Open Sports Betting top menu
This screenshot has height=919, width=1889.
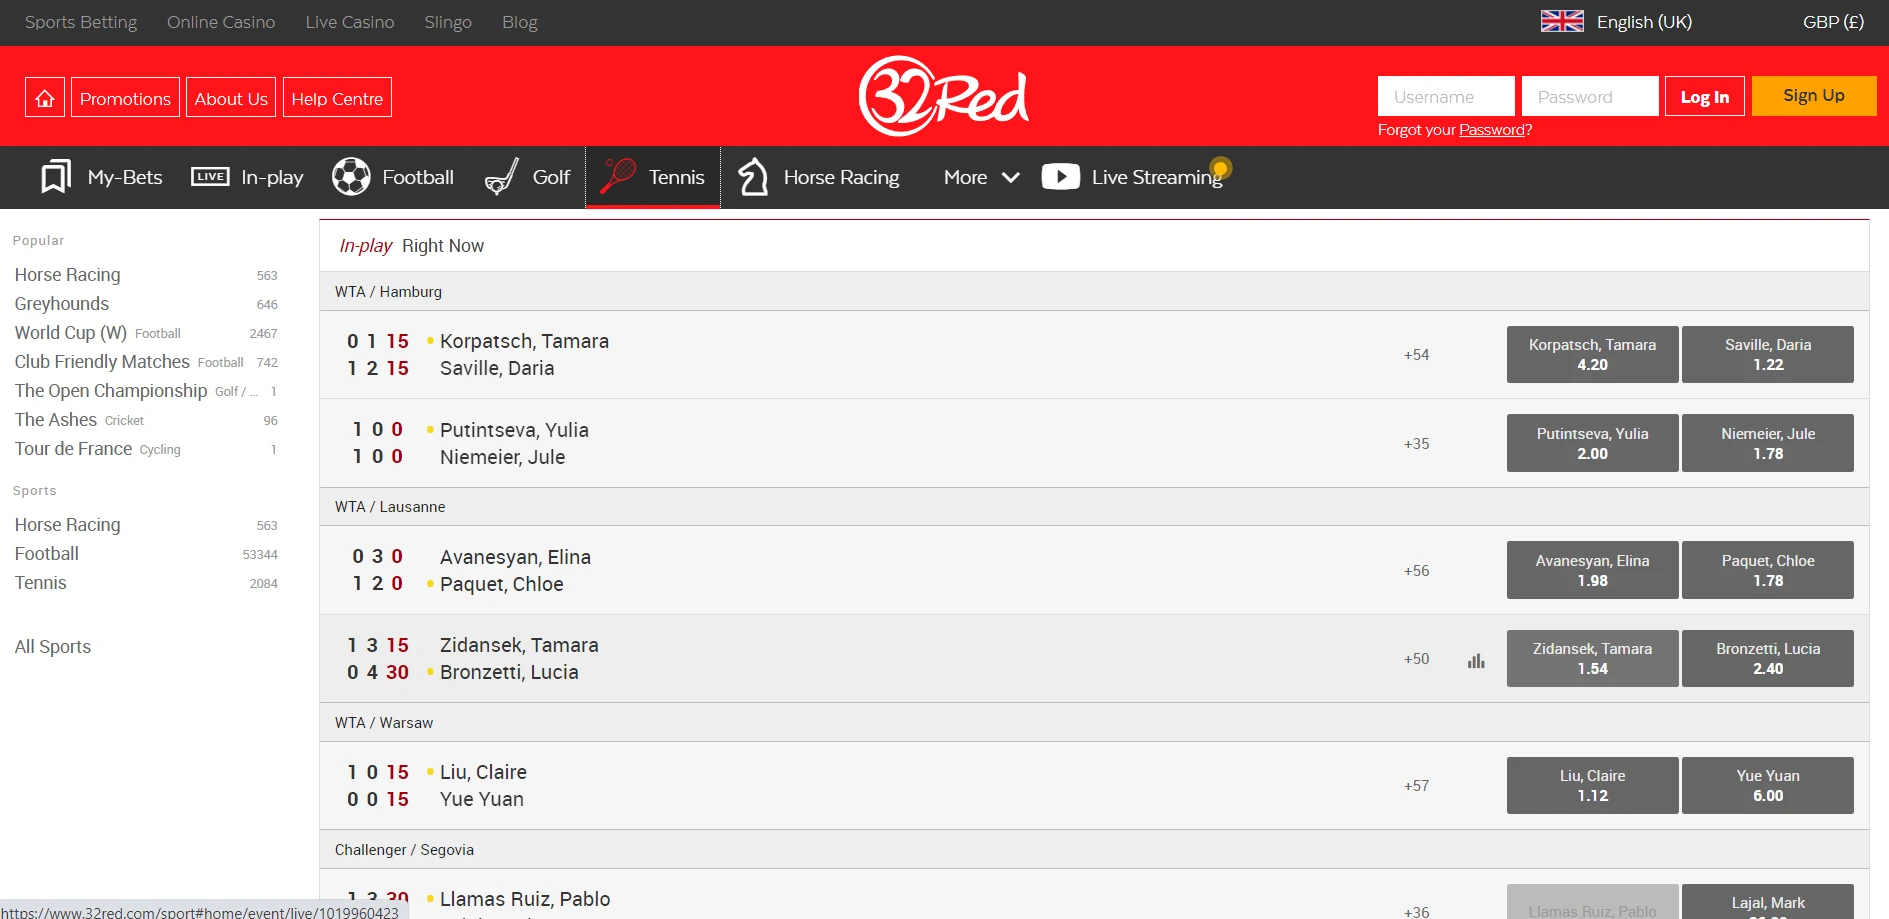(81, 22)
